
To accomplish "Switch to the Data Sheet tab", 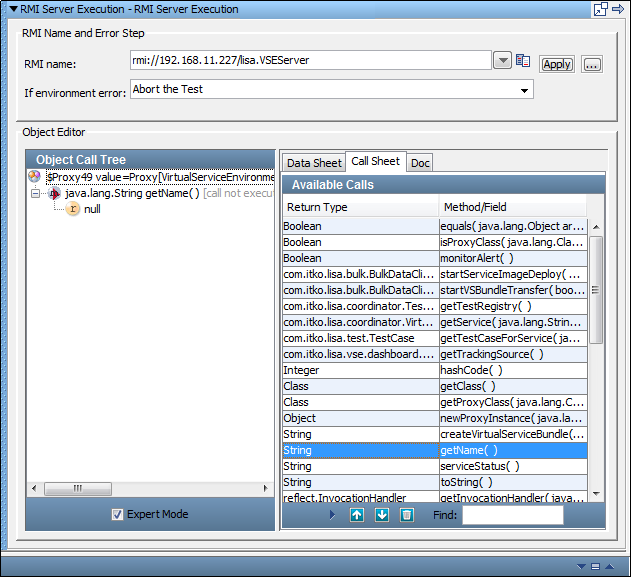I will pos(314,163).
